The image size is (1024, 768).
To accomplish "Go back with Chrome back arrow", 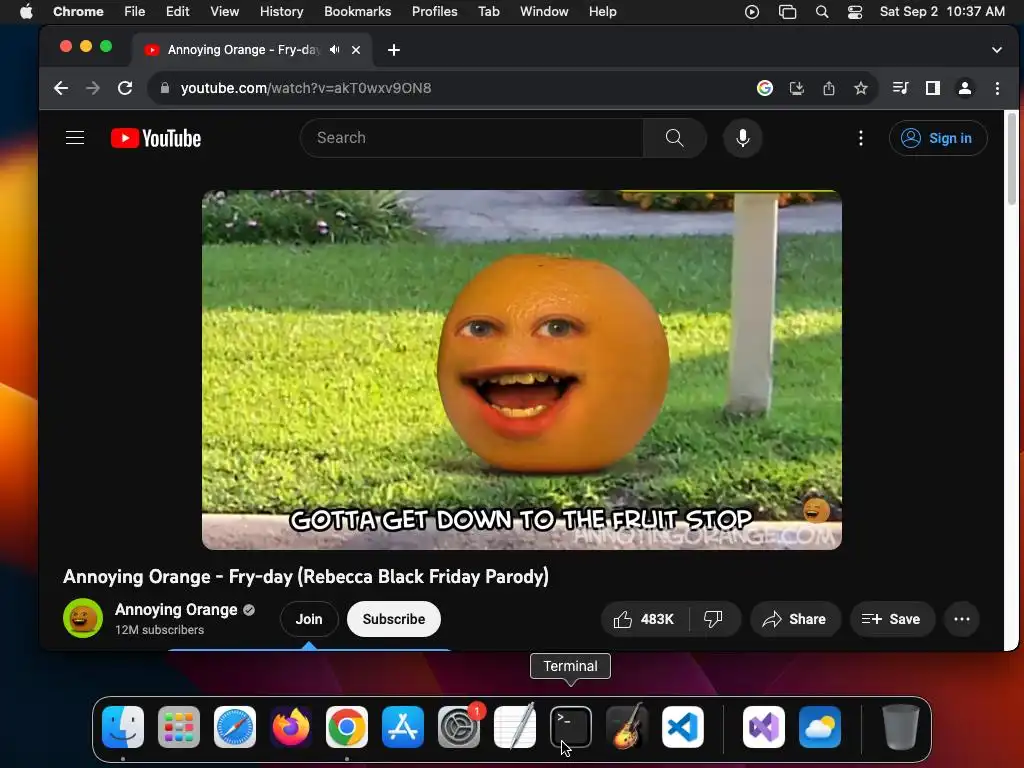I will (61, 88).
